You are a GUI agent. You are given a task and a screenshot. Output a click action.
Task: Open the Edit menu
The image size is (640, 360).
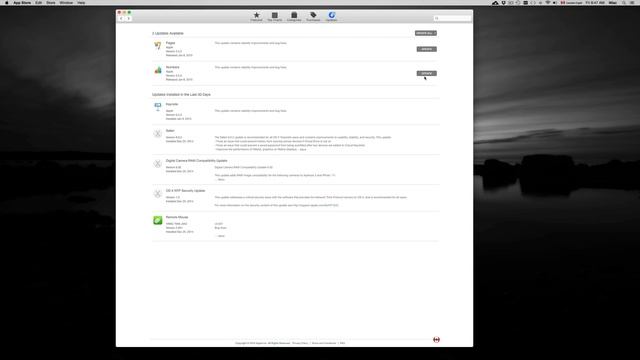pyautogui.click(x=38, y=3)
